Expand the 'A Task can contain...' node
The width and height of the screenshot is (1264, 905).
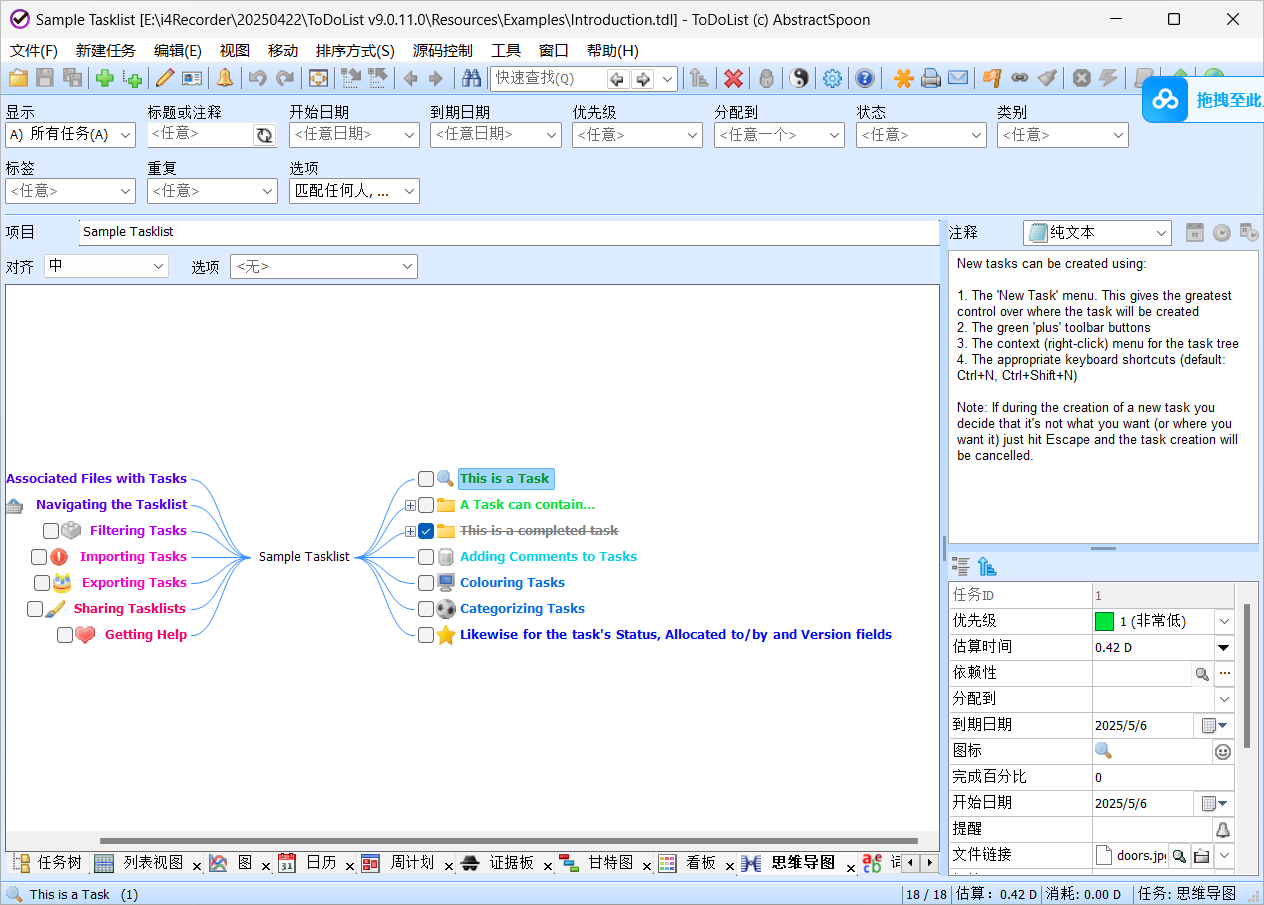coord(410,505)
